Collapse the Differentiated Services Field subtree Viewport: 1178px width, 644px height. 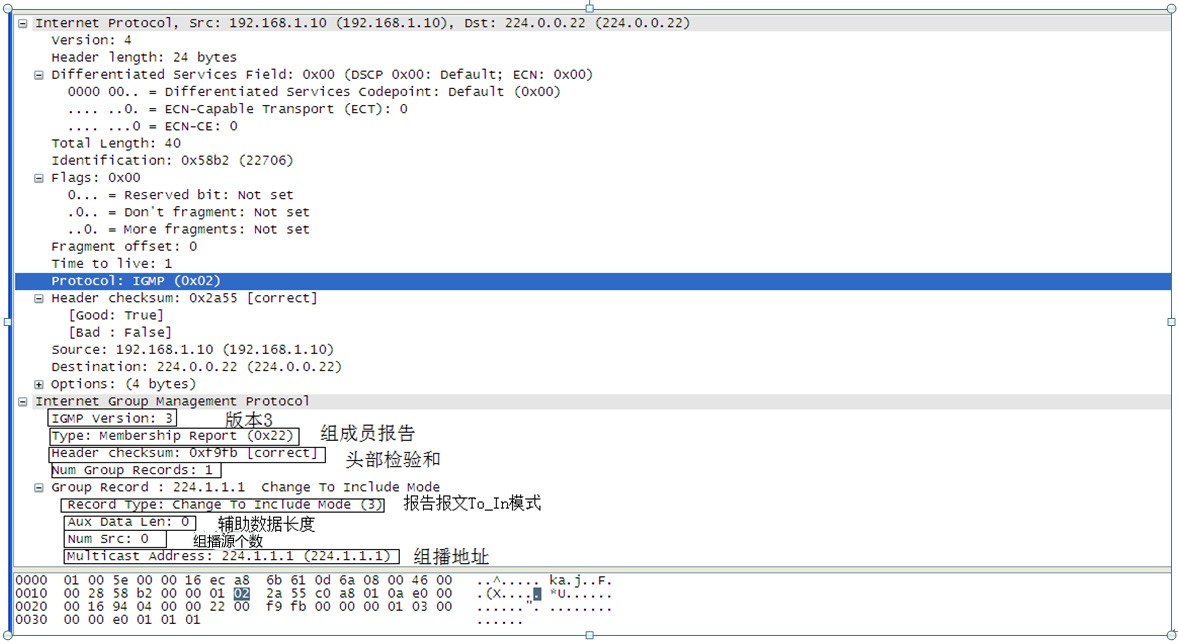point(37,74)
